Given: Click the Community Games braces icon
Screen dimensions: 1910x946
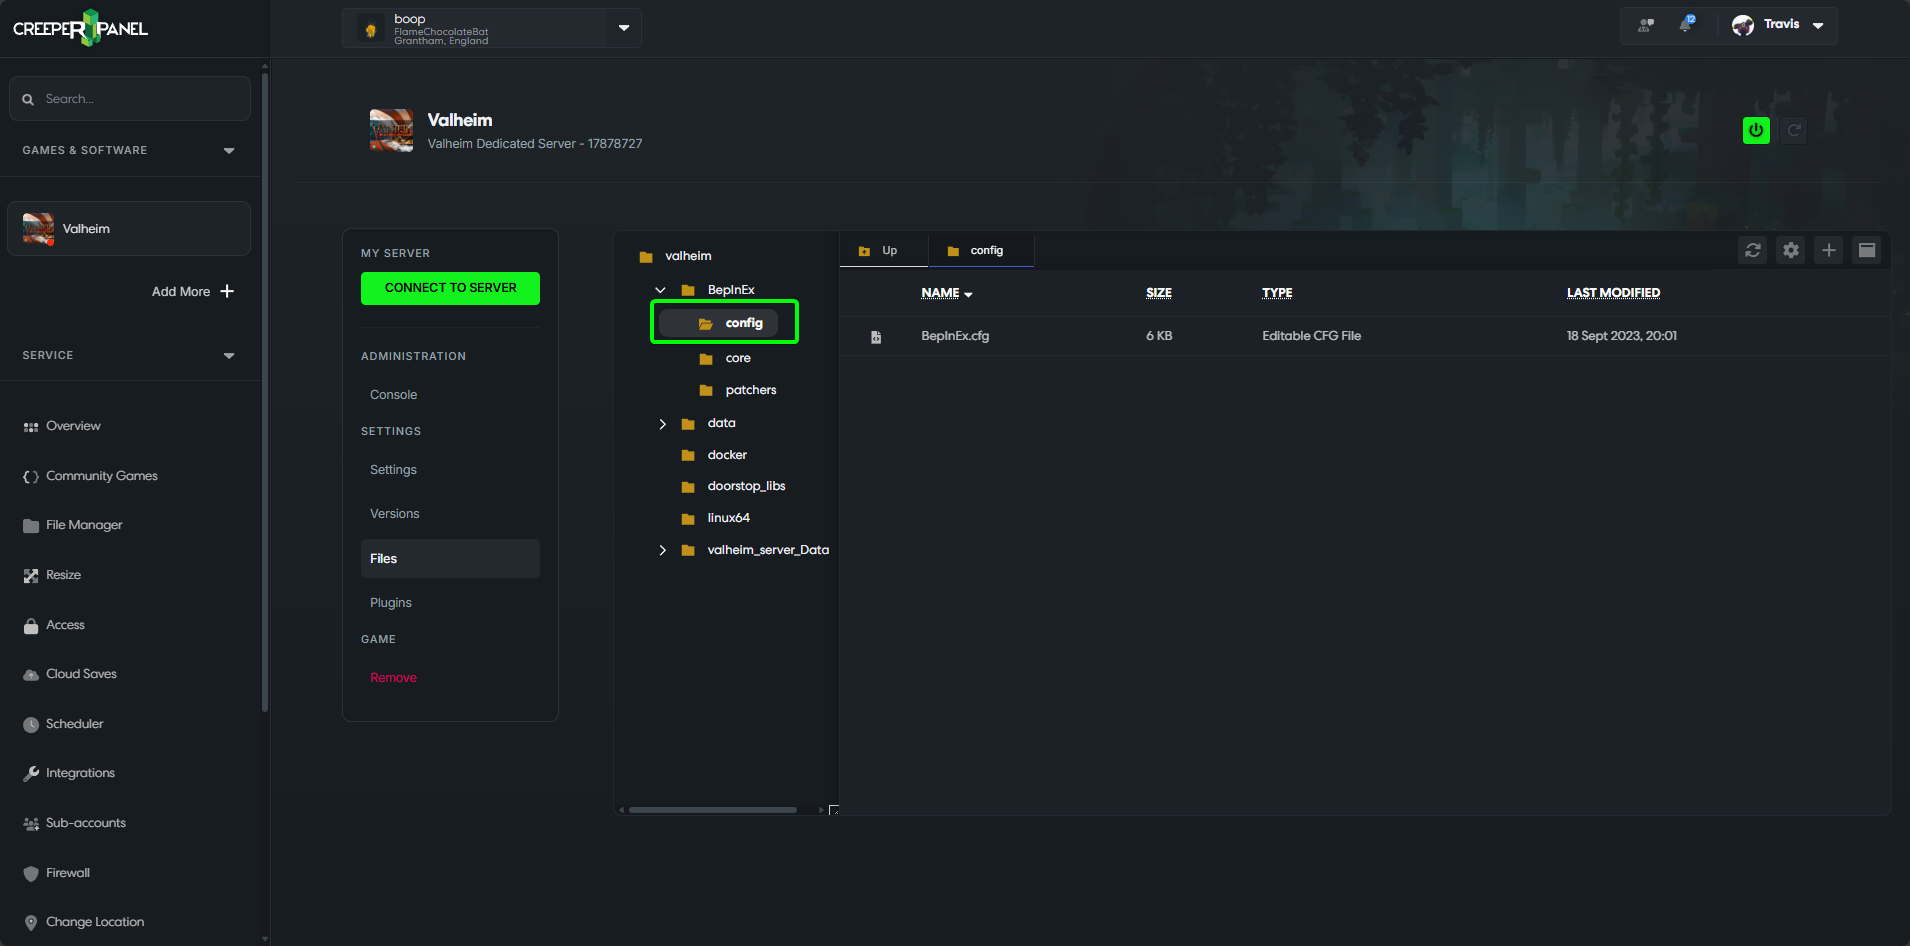Looking at the screenshot, I should point(31,477).
